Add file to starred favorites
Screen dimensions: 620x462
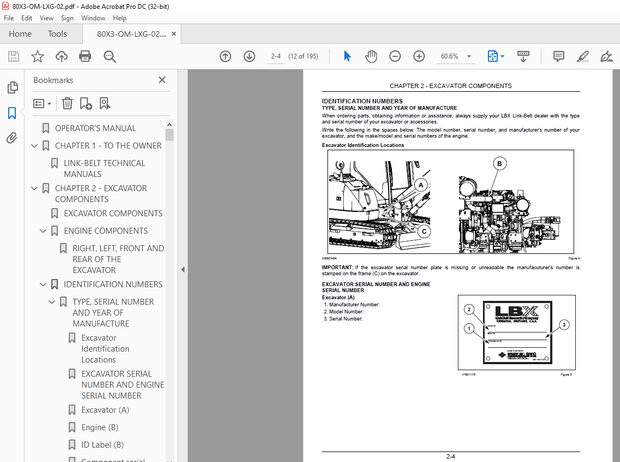(x=38, y=57)
